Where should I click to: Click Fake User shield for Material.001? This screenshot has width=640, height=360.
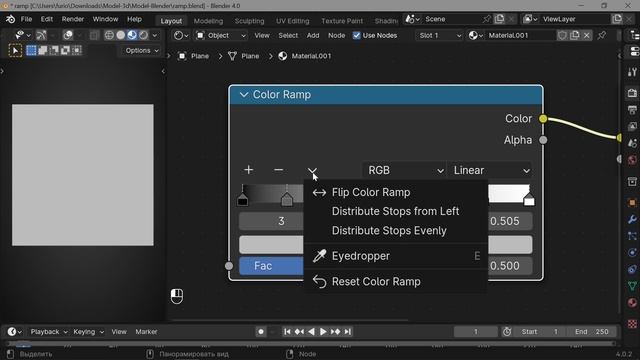coord(562,36)
